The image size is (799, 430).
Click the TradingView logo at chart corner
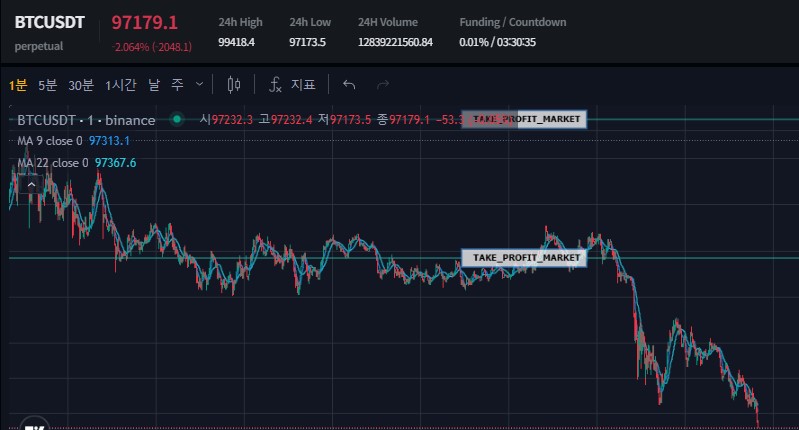click(x=35, y=424)
